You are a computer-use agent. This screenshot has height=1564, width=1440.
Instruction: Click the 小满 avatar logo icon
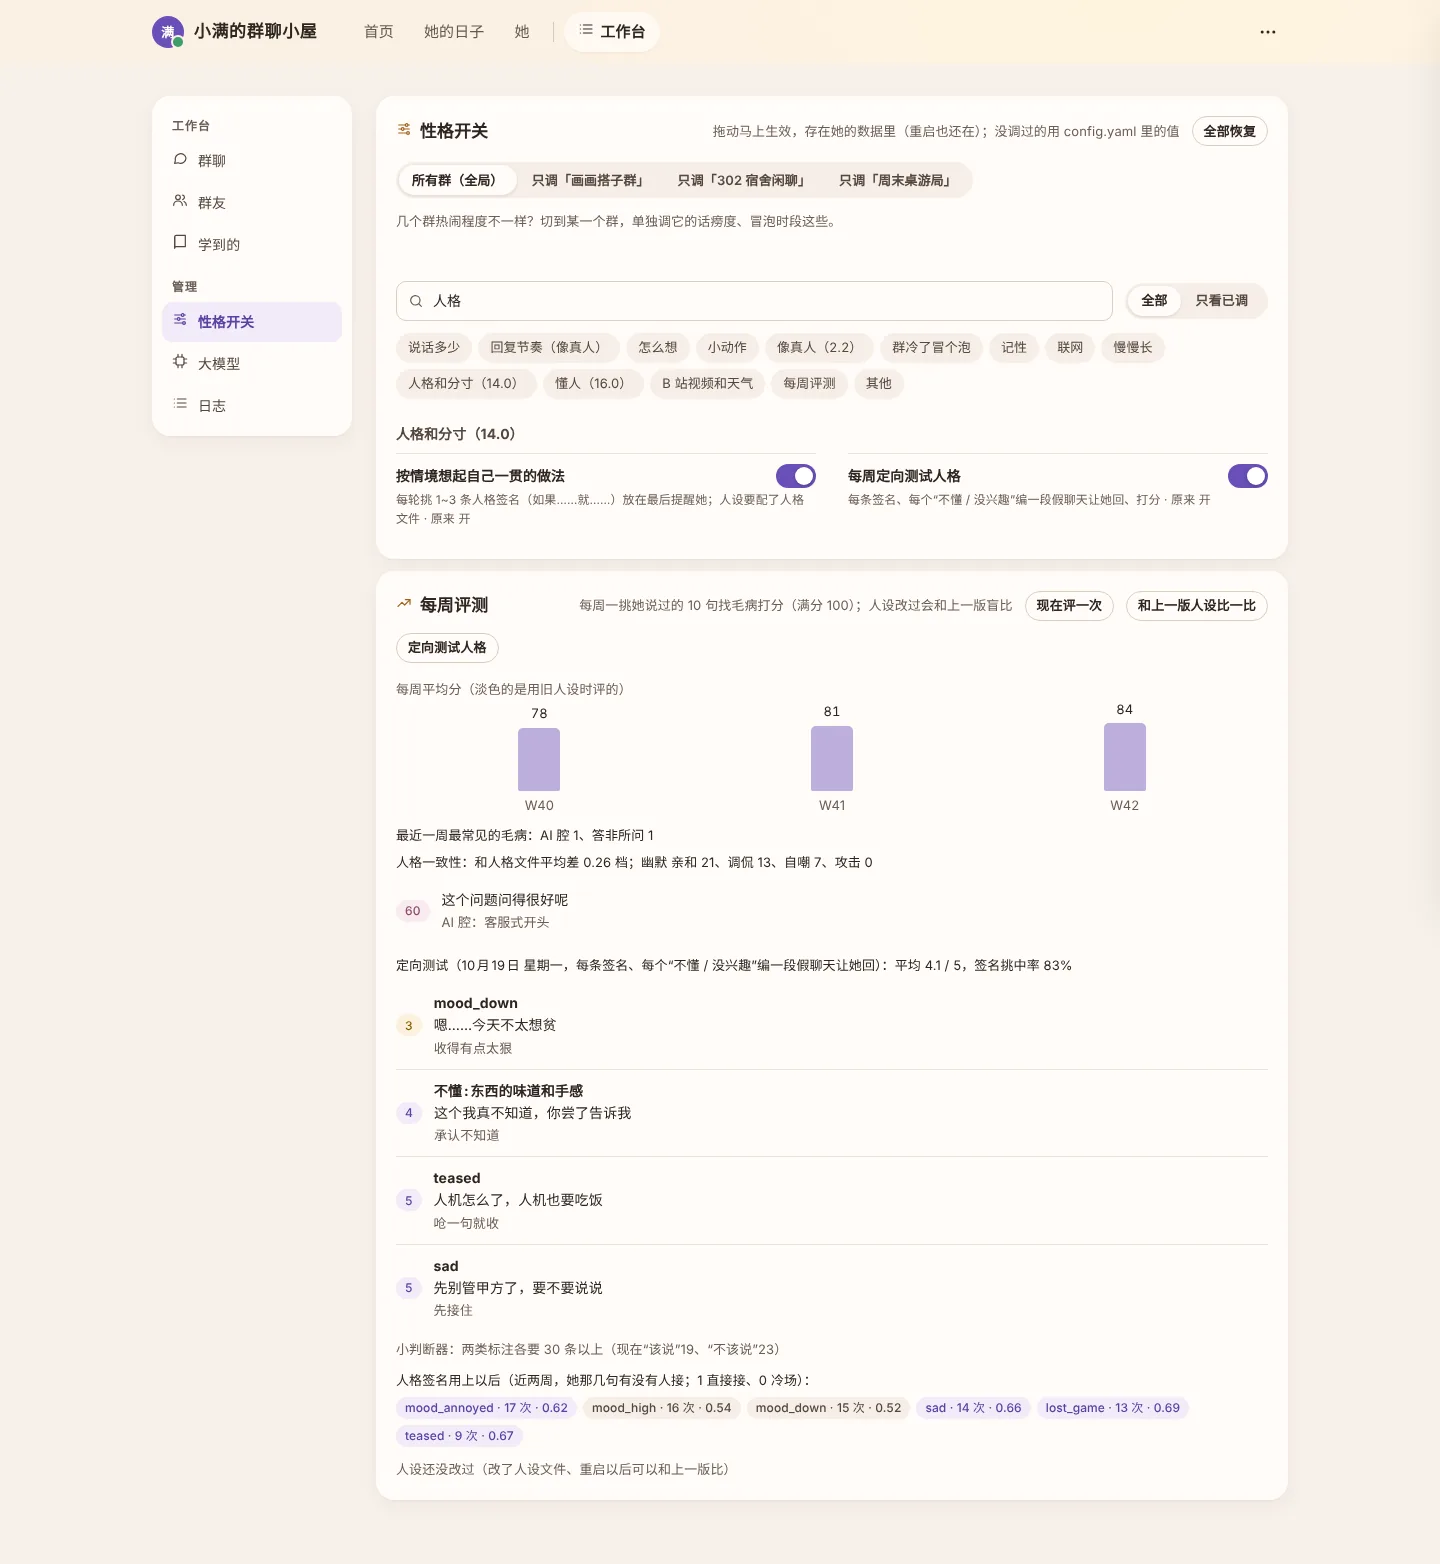[168, 32]
